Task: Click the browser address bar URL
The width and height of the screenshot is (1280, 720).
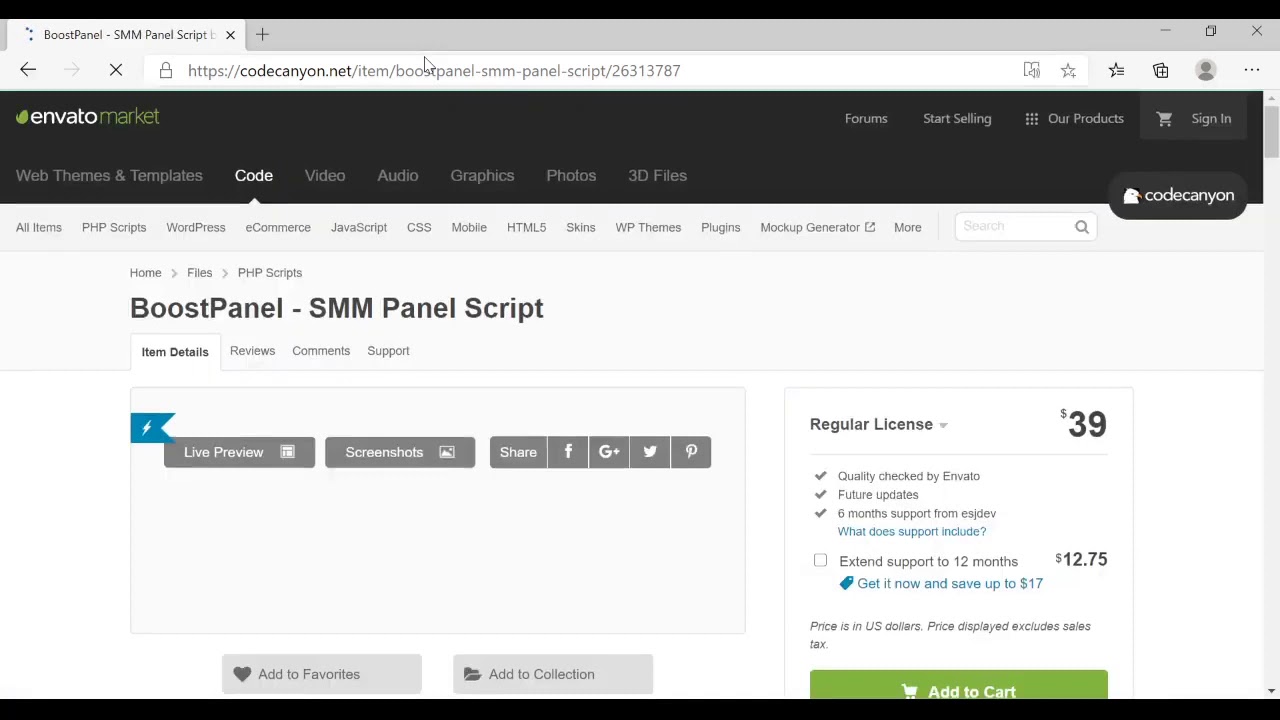Action: click(x=434, y=70)
